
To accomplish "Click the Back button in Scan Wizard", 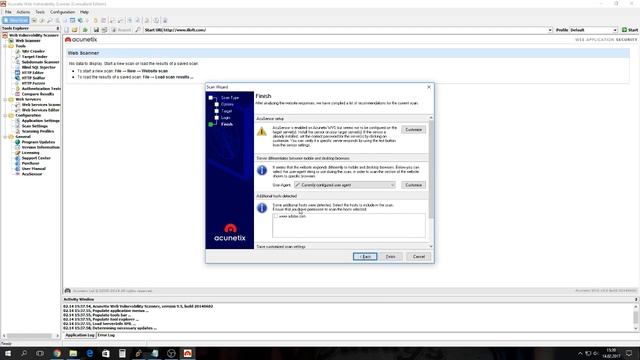I will click(x=365, y=257).
